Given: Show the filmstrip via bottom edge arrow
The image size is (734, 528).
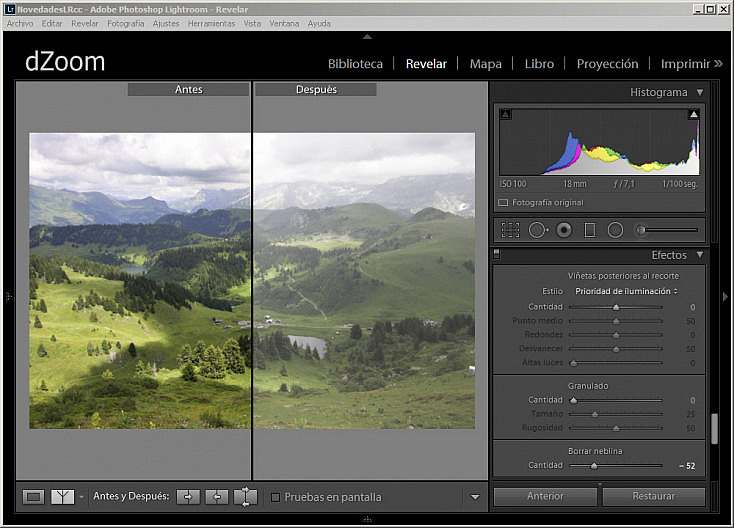Looking at the screenshot, I should (367, 519).
